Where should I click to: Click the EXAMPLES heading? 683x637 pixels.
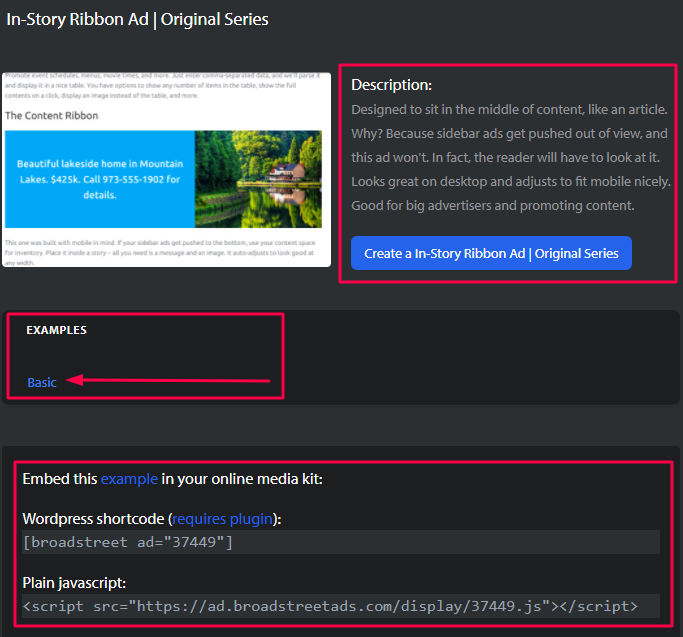57,330
